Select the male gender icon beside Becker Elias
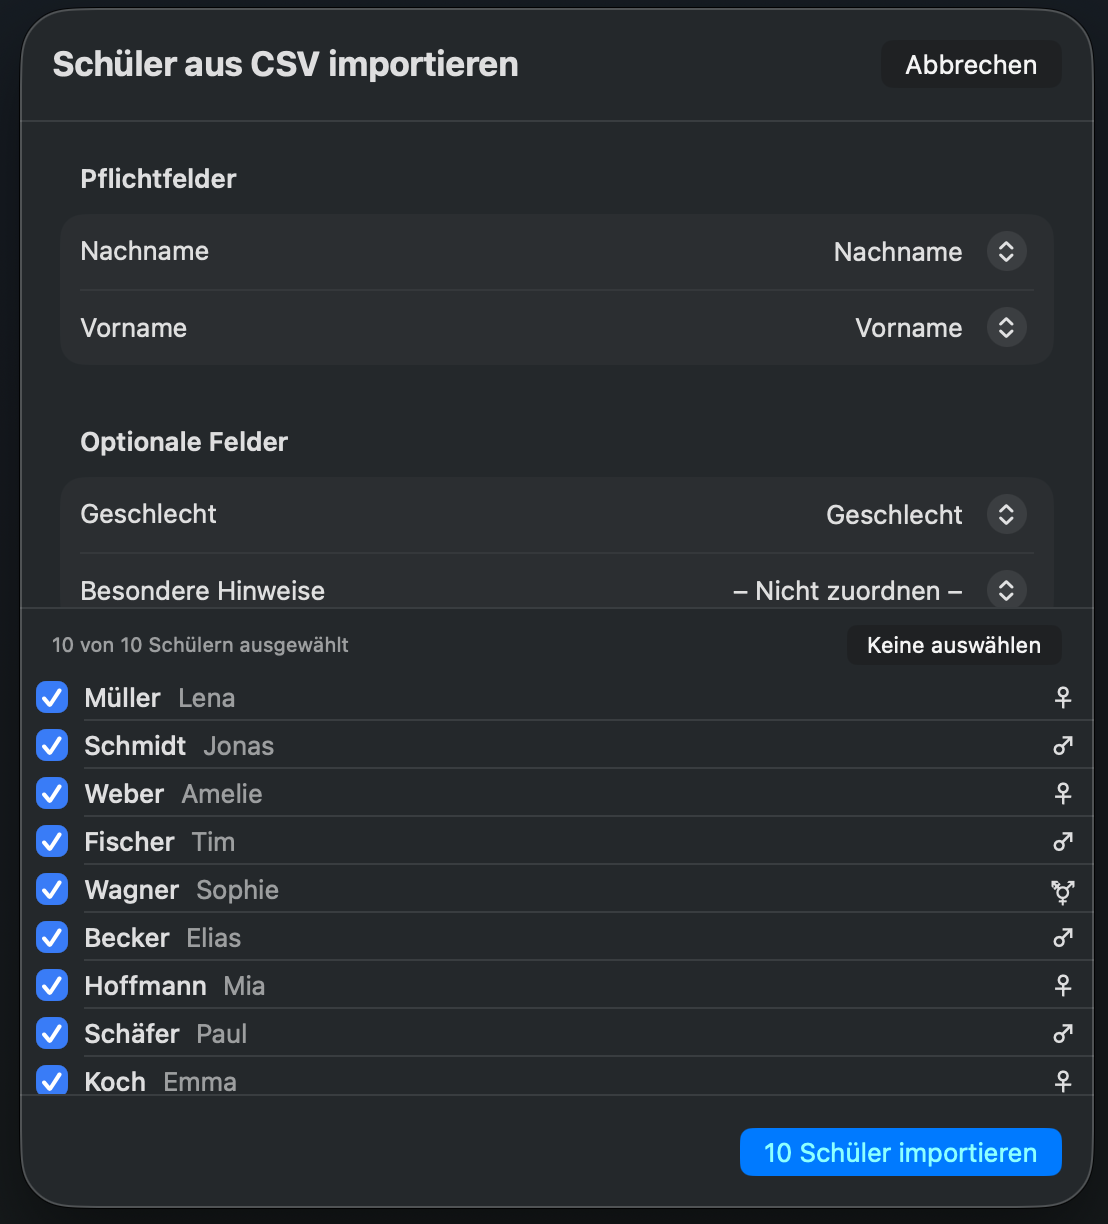The height and width of the screenshot is (1224, 1108). click(1062, 937)
